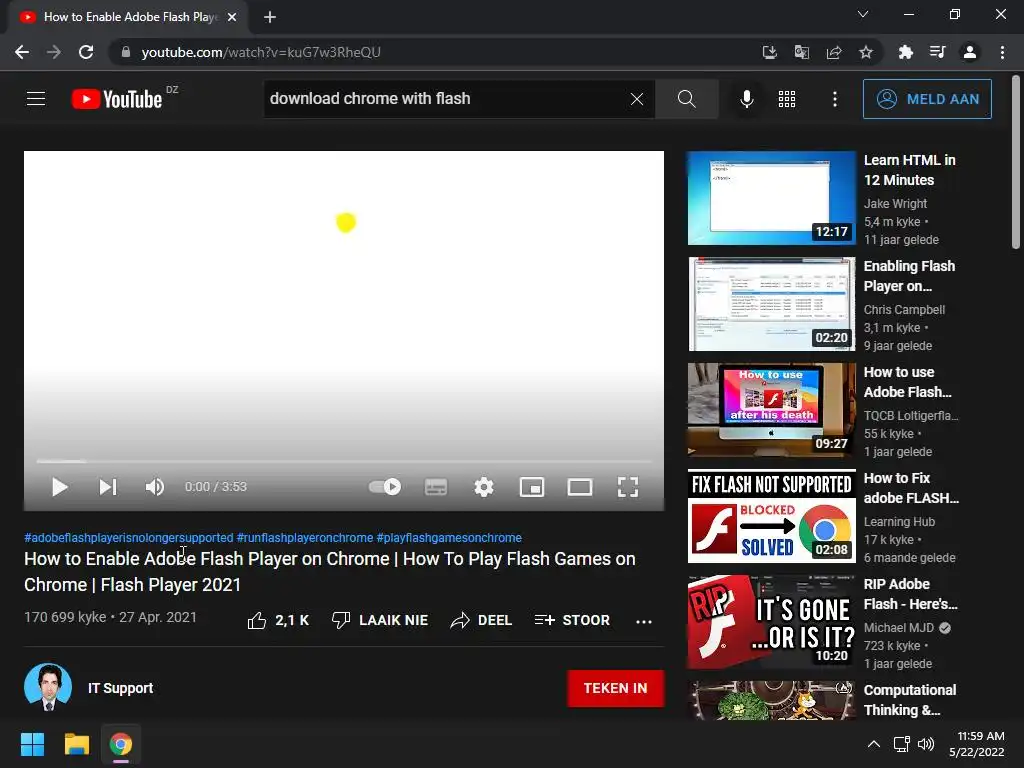Start voice search with microphone icon
Screen dimensions: 1024x768
(746, 99)
